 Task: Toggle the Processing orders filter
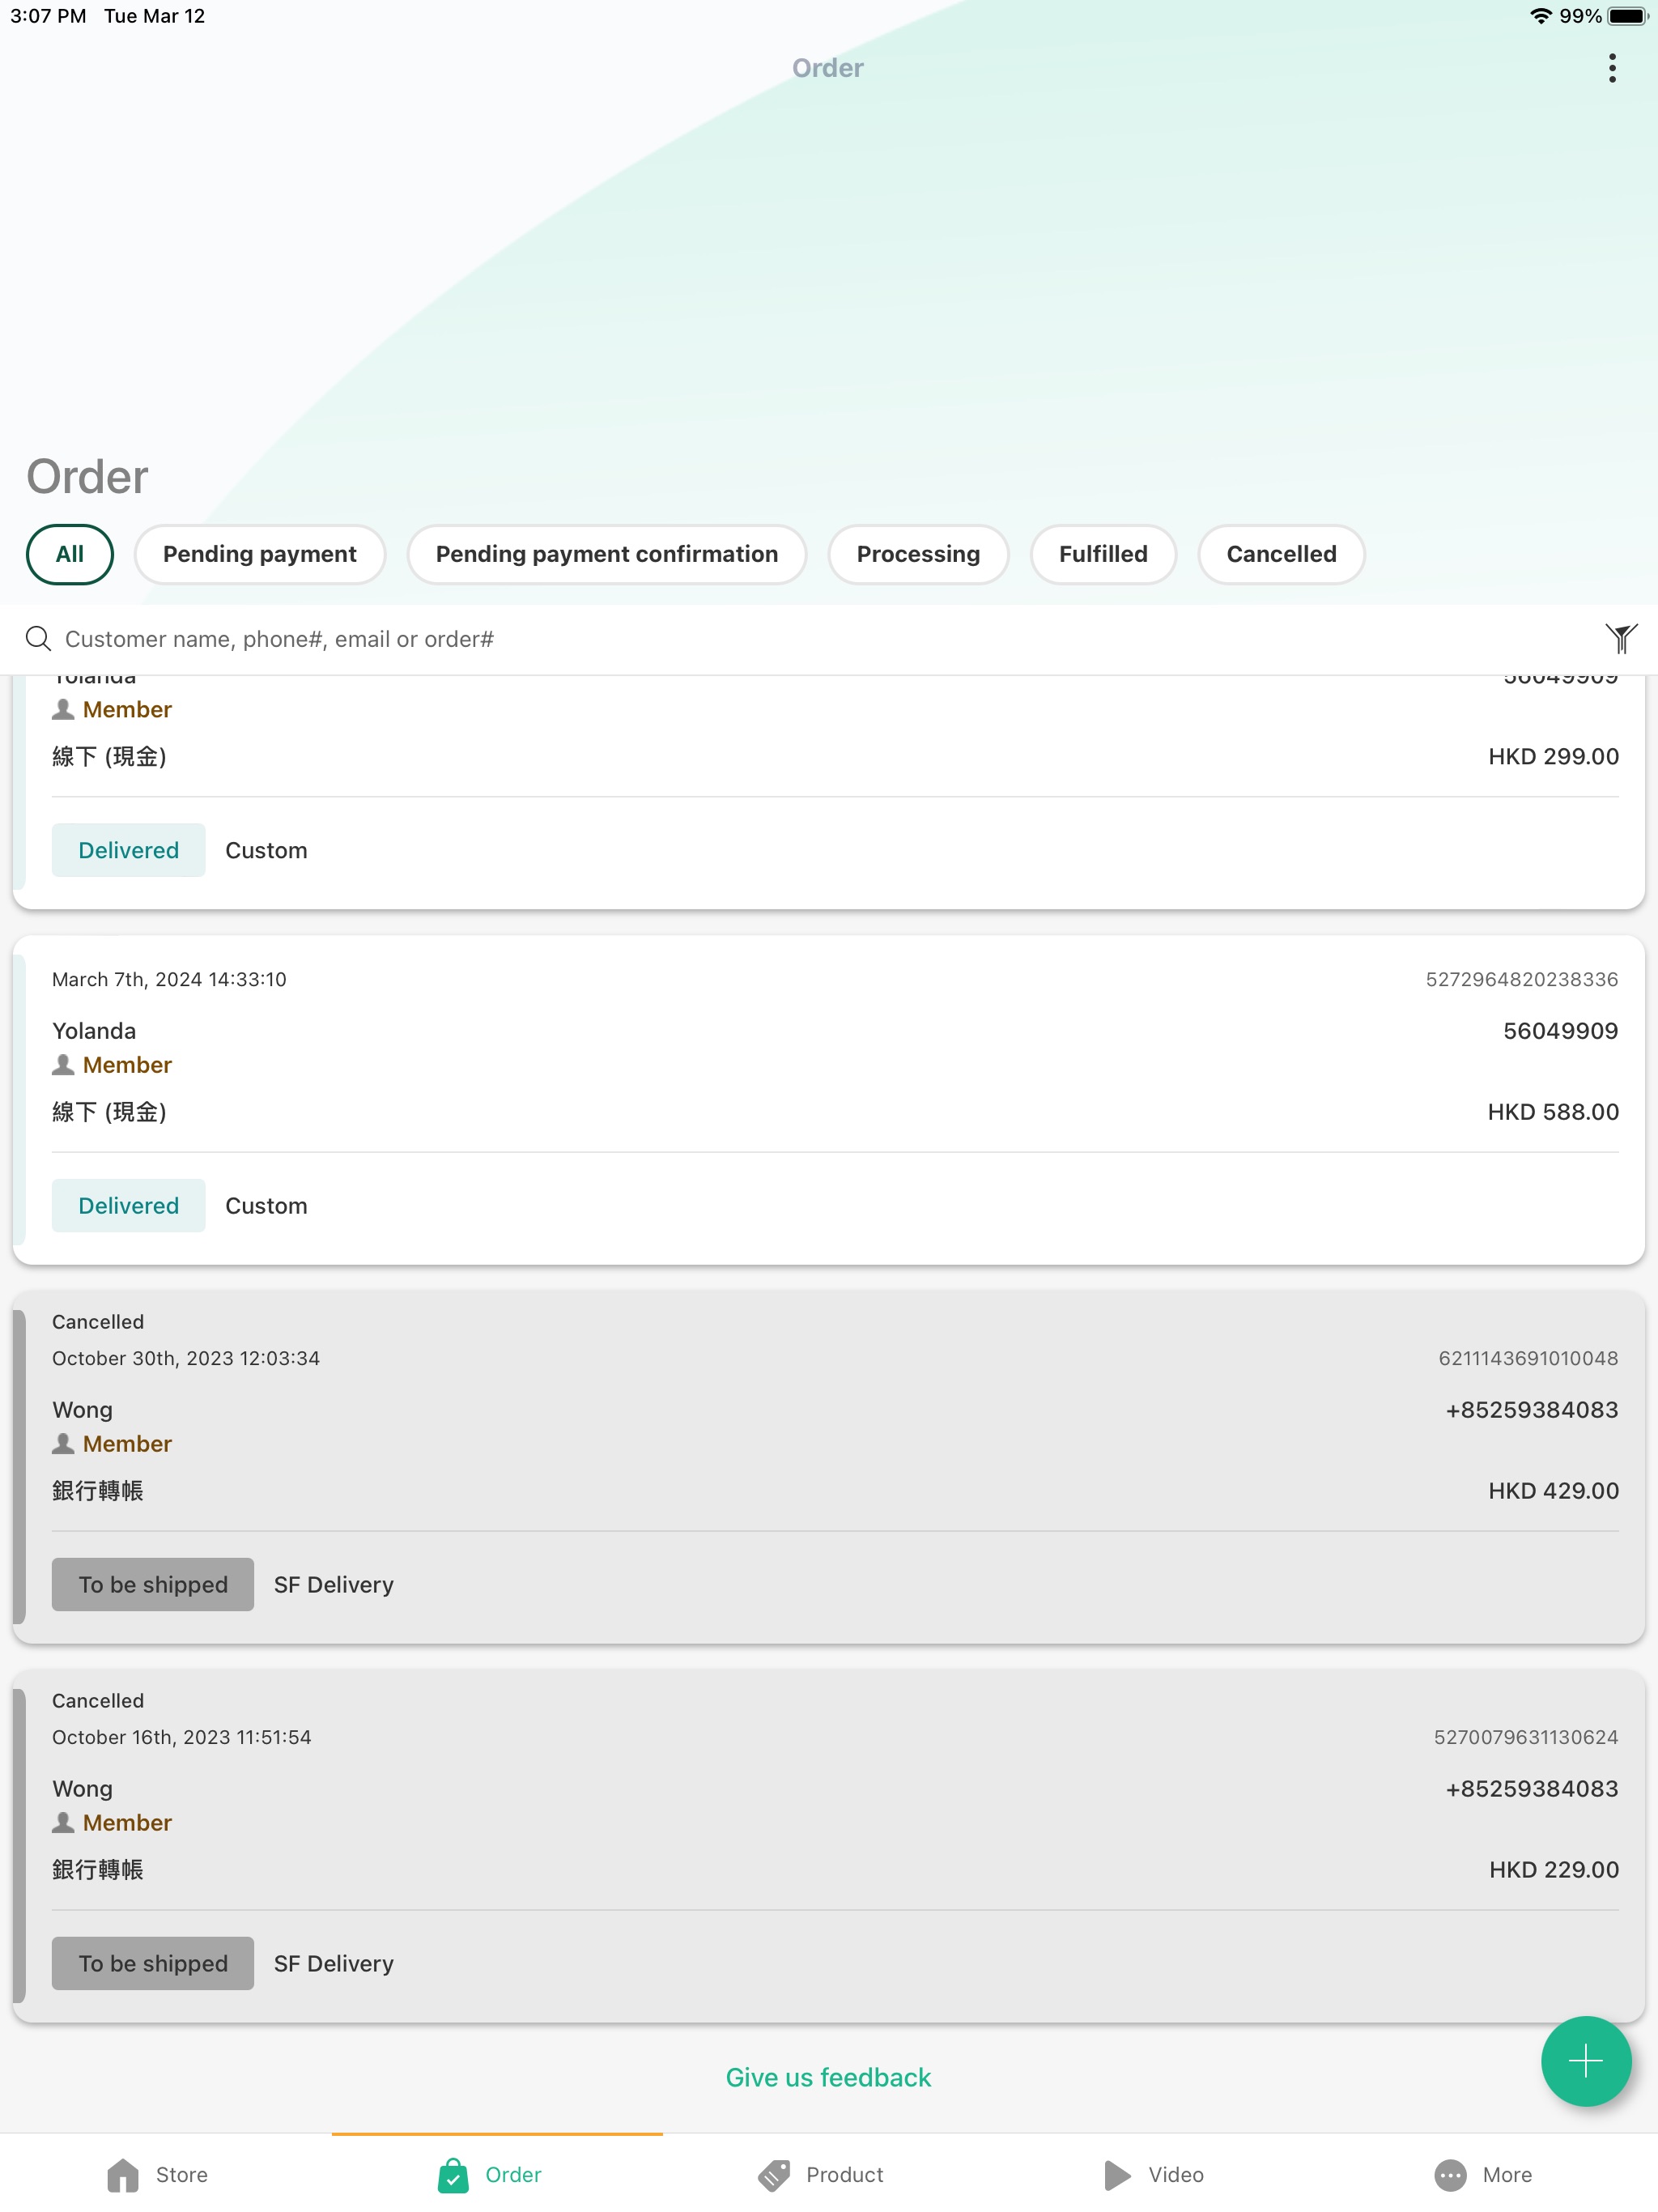(x=916, y=554)
